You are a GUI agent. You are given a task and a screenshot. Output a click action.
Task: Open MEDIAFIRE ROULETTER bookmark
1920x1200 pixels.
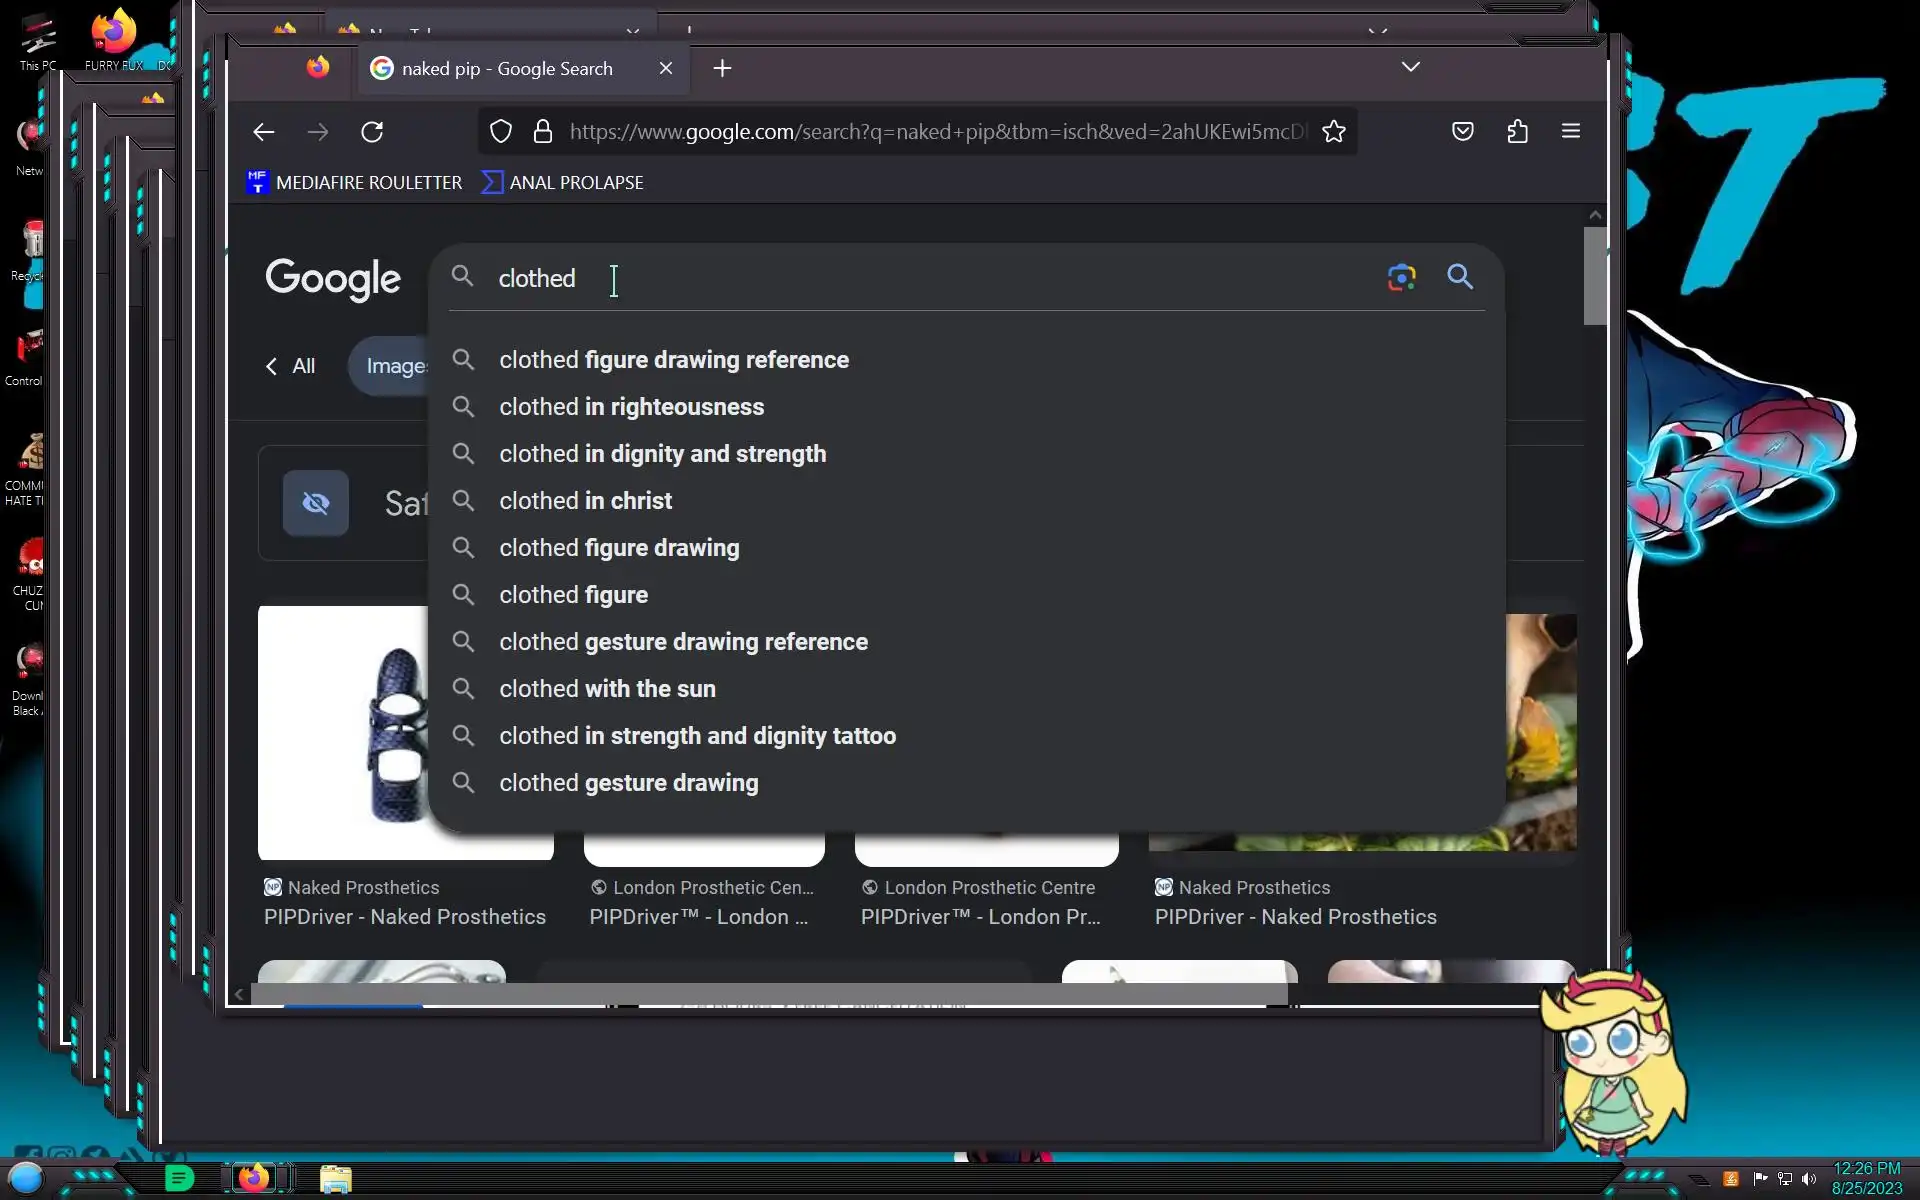(x=355, y=183)
